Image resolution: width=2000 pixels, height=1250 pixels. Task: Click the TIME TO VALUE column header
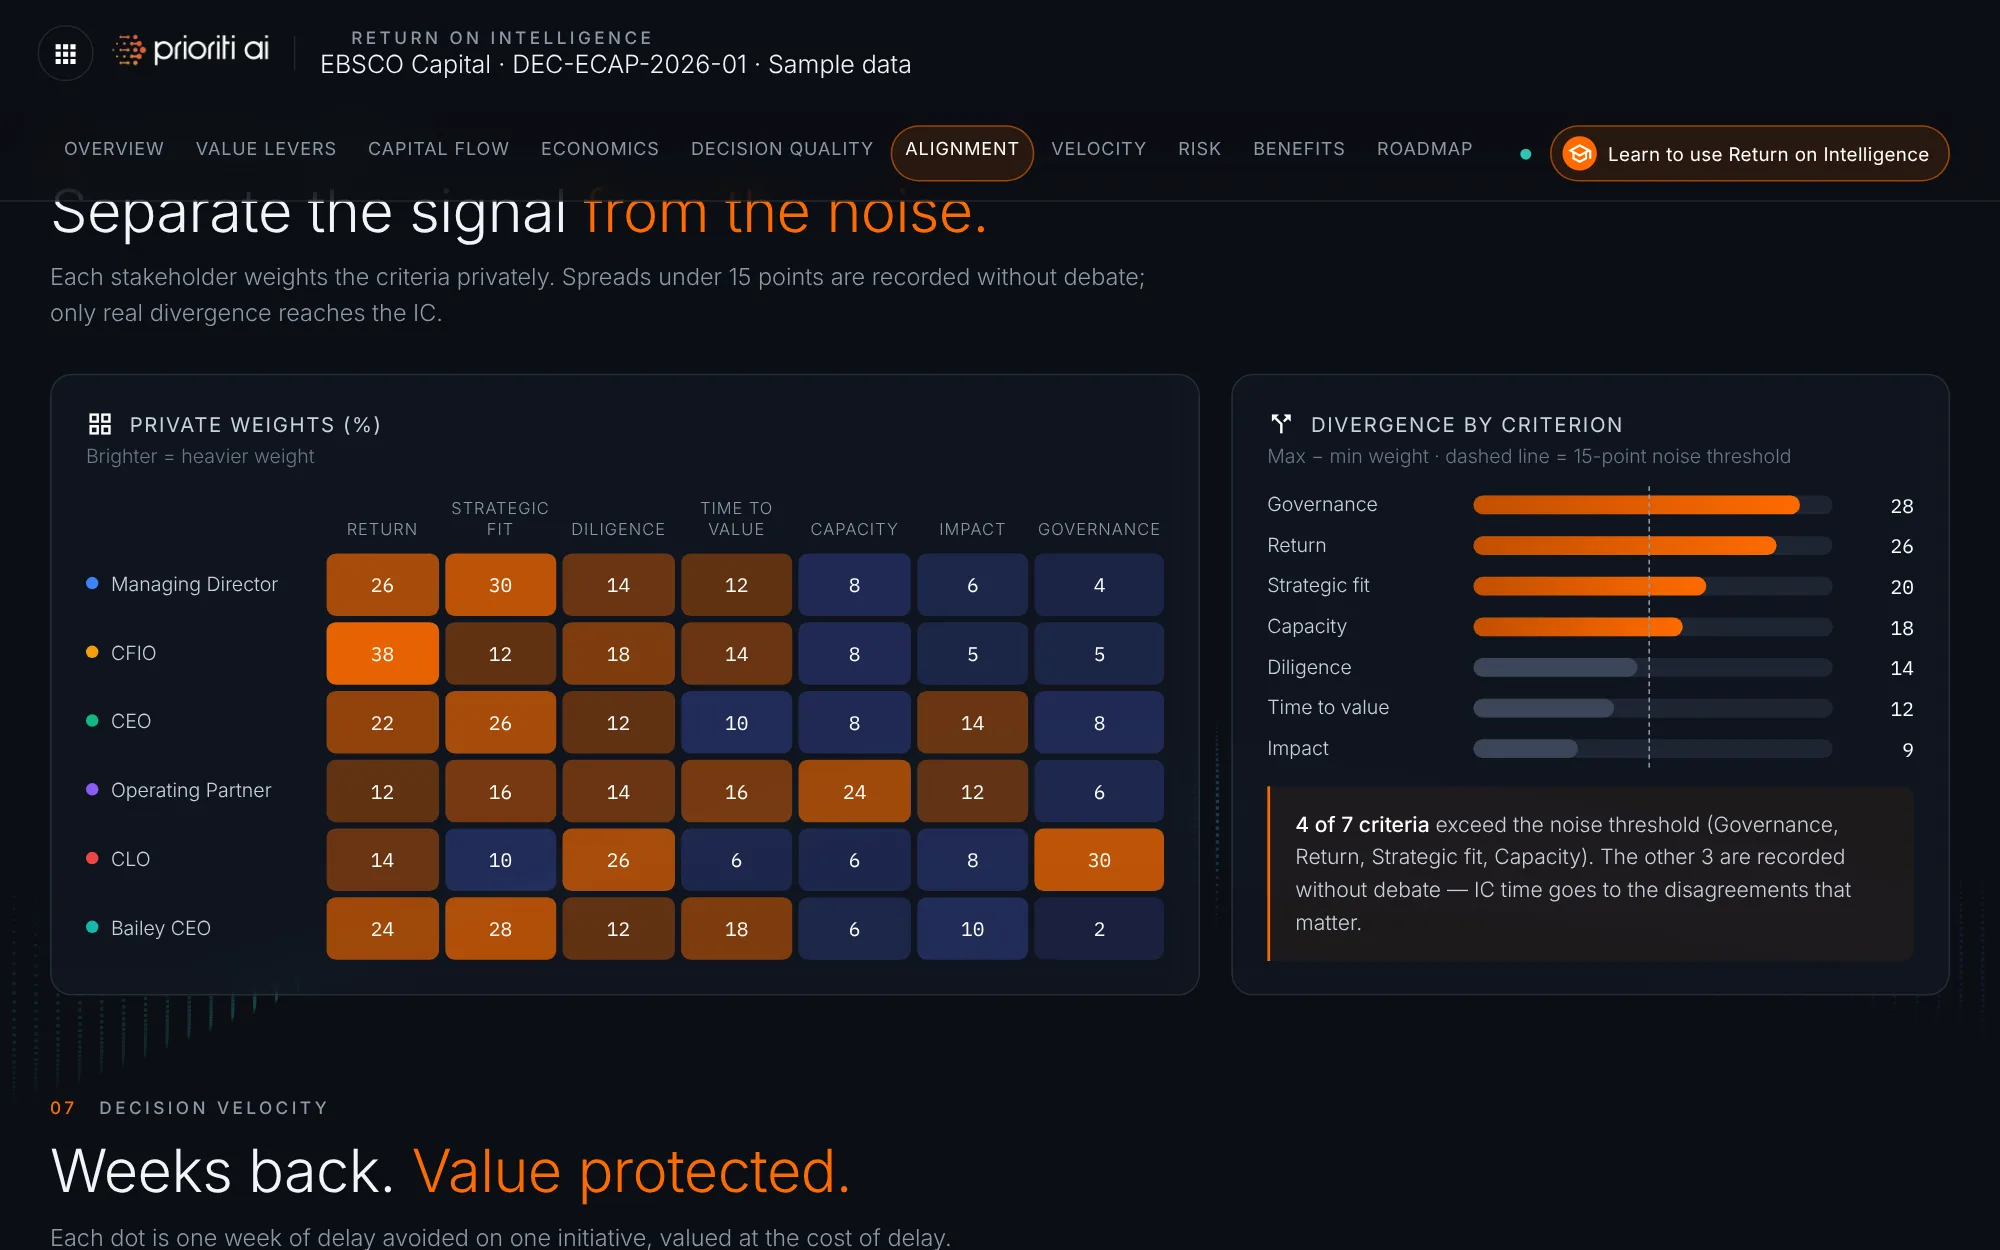(x=736, y=519)
